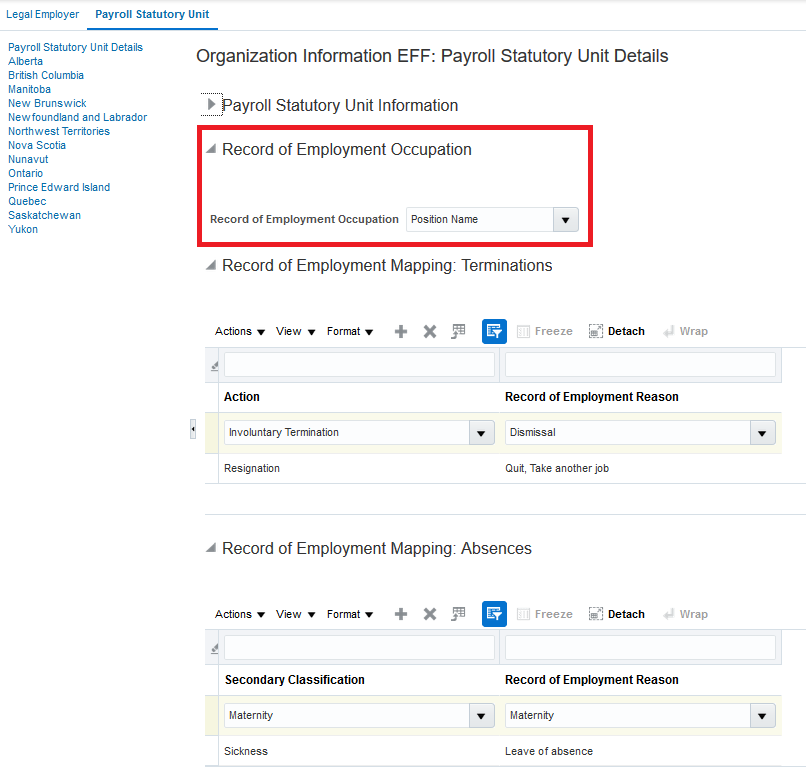Switch to the Legal Employer tab
The height and width of the screenshot is (774, 806).
coord(43,15)
